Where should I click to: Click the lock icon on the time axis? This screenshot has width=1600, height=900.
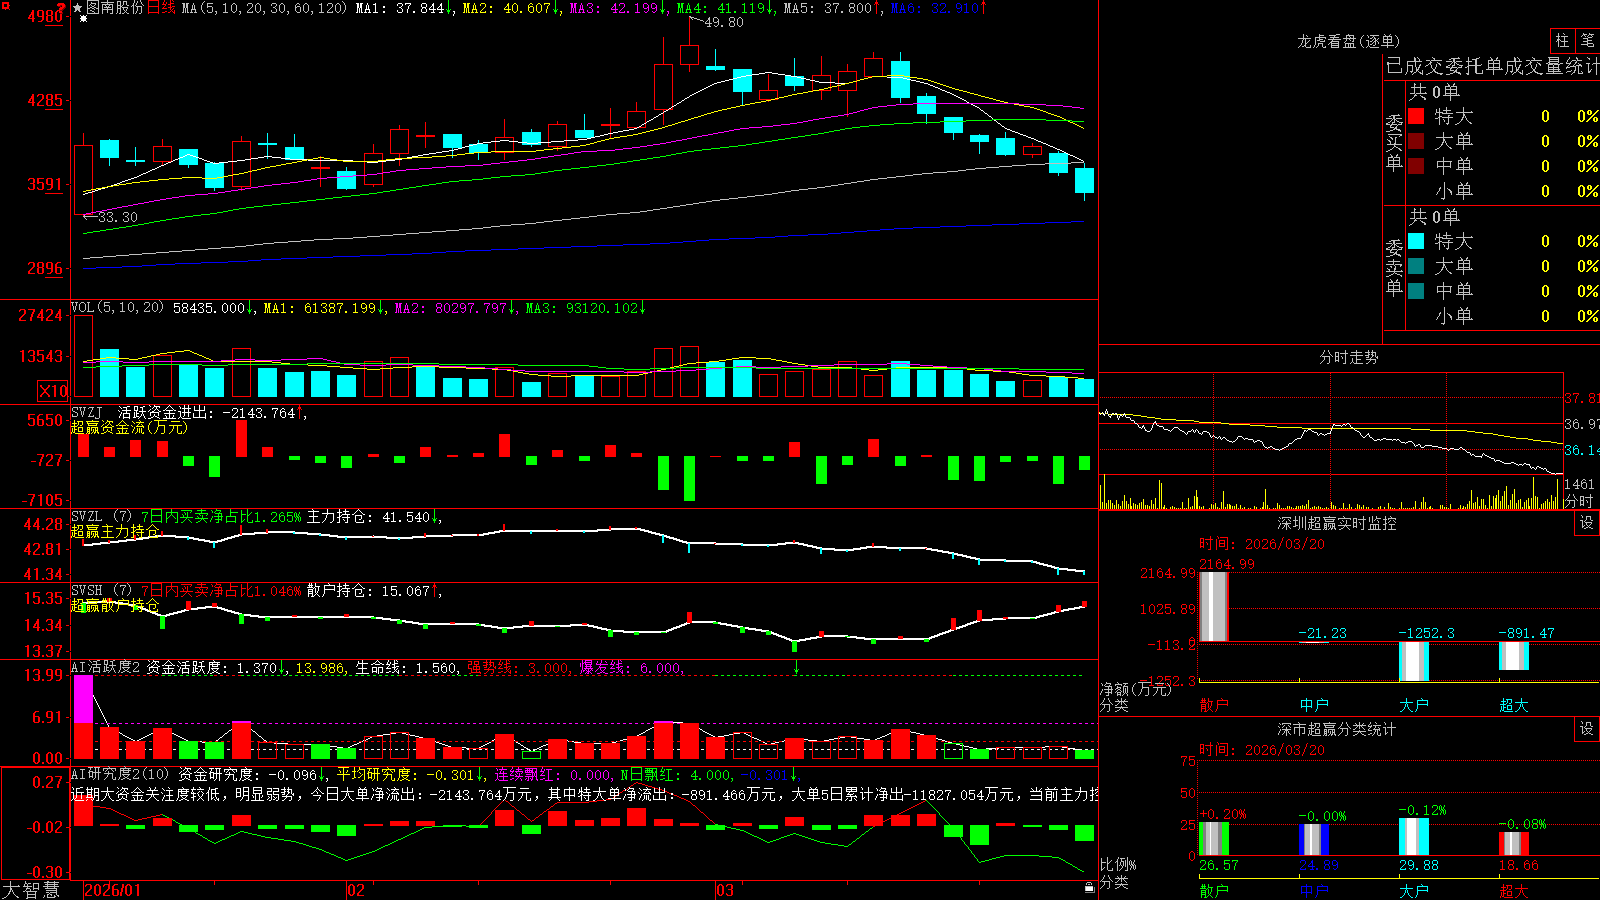(x=1089, y=888)
